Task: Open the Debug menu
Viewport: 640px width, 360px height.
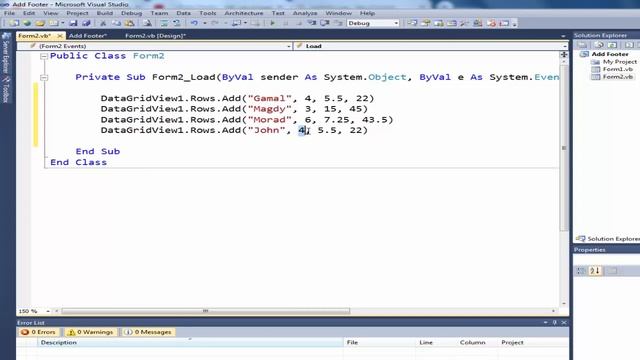Action: (x=131, y=13)
